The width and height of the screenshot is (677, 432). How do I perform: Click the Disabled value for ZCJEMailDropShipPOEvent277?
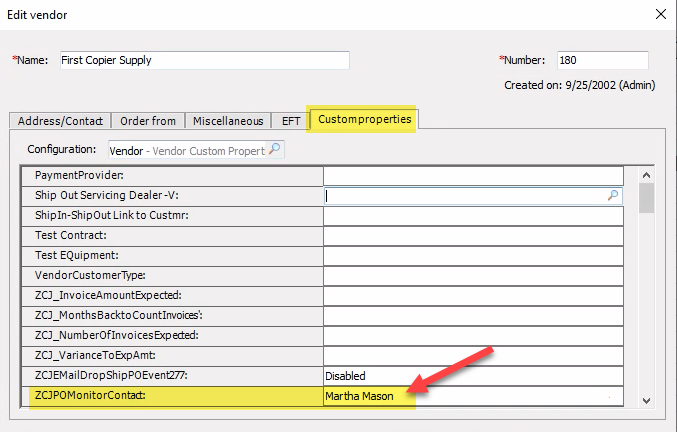tap(473, 376)
